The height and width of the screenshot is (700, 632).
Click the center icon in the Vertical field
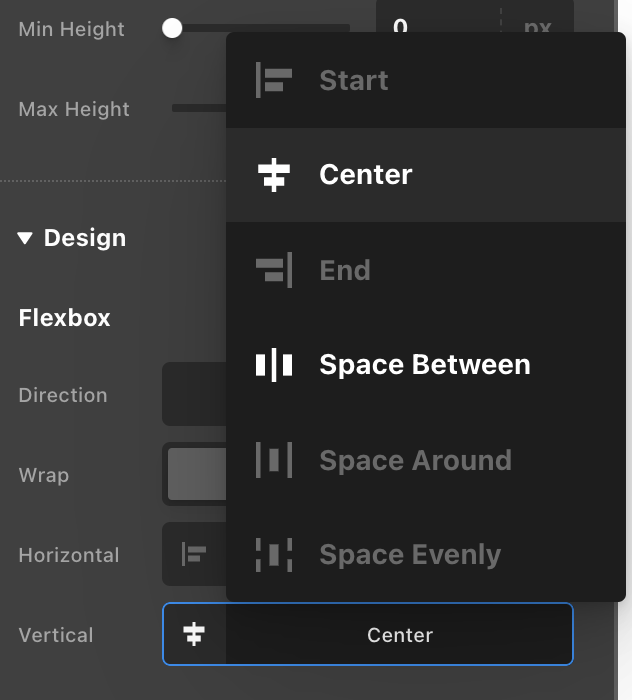[194, 634]
